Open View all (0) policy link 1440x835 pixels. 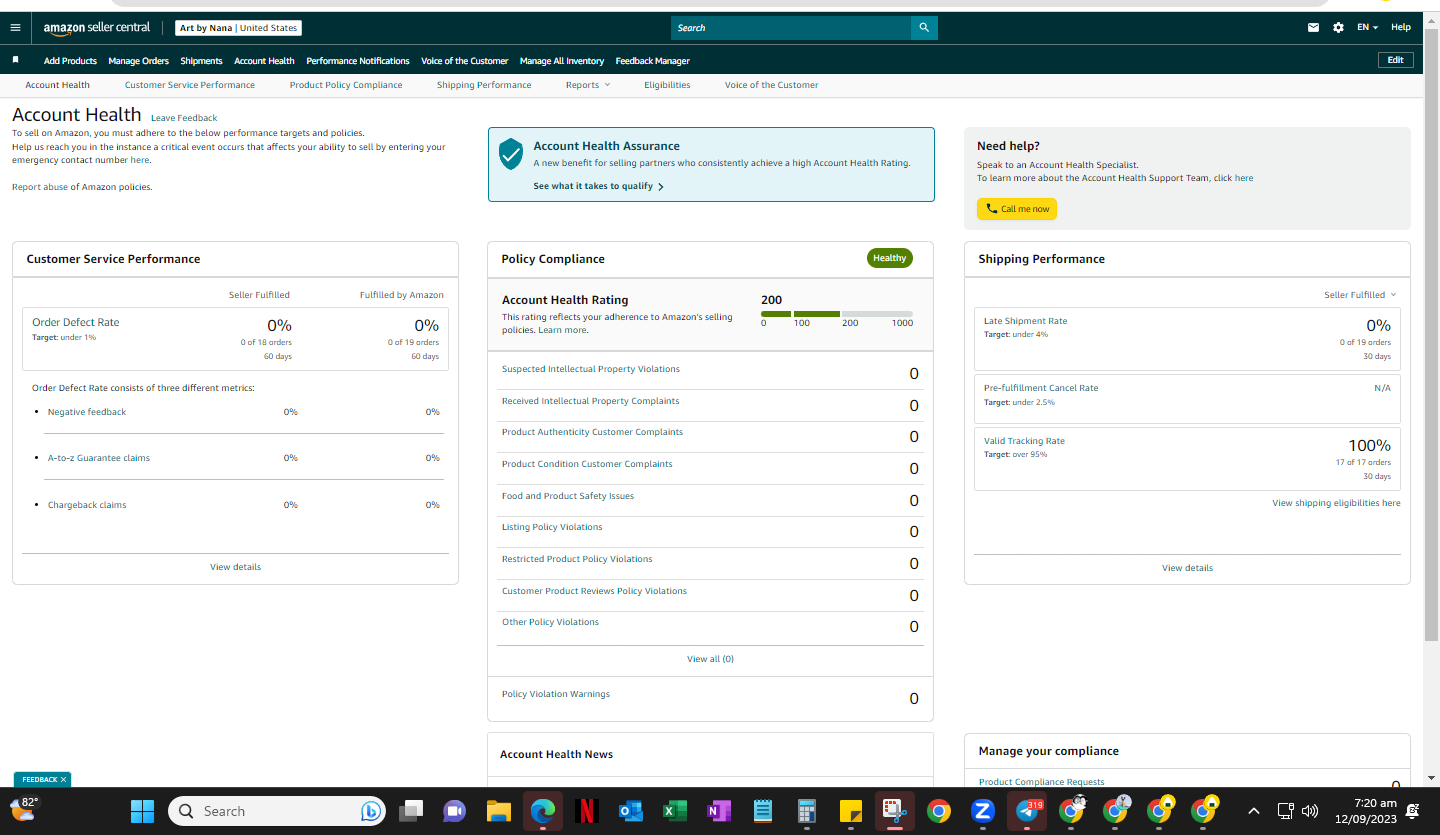[710, 659]
